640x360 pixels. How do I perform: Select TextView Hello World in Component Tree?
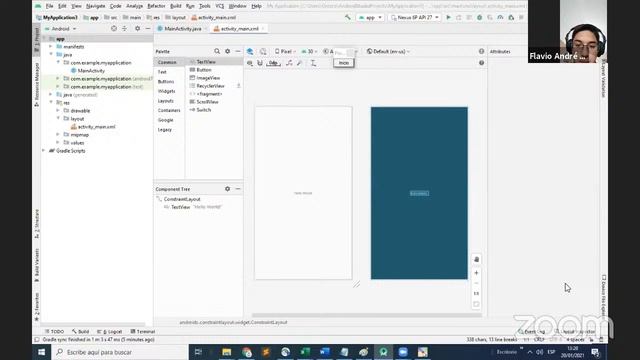193,207
